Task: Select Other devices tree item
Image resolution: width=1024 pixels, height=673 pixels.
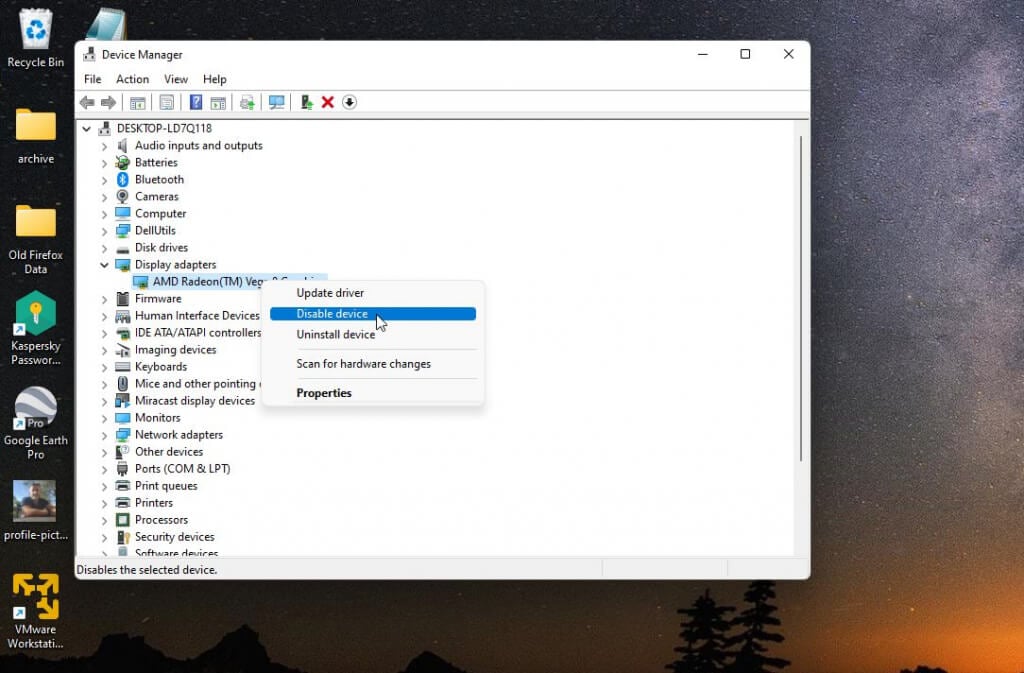Action: (168, 452)
